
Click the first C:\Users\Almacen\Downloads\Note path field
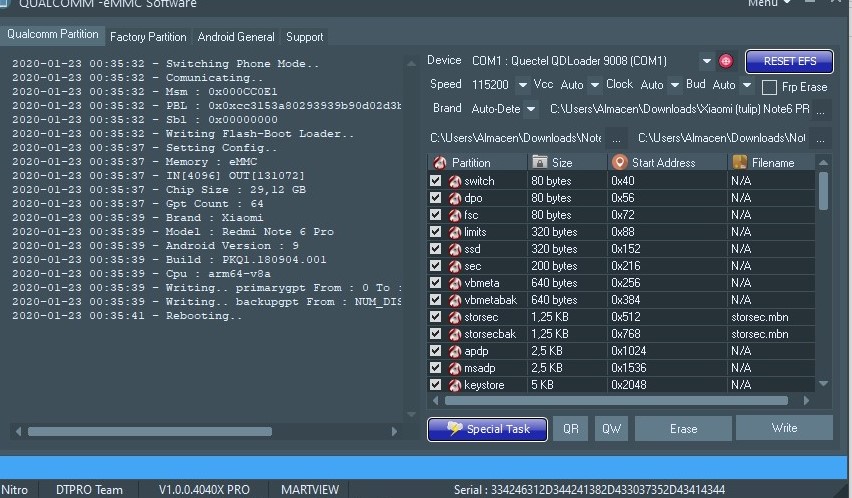point(516,138)
